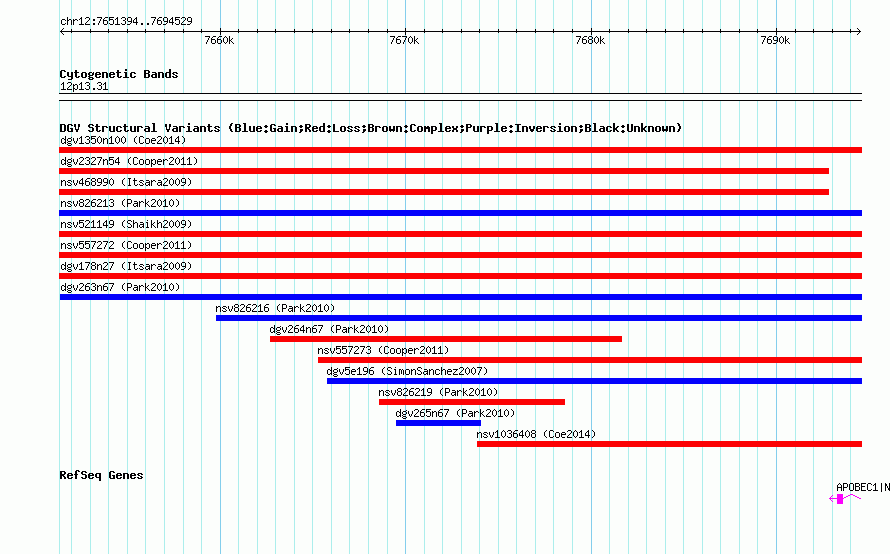Click the dgv178n27 (Itsara2009) label
Image resolution: width=890 pixels, height=554 pixels.
(x=126, y=266)
